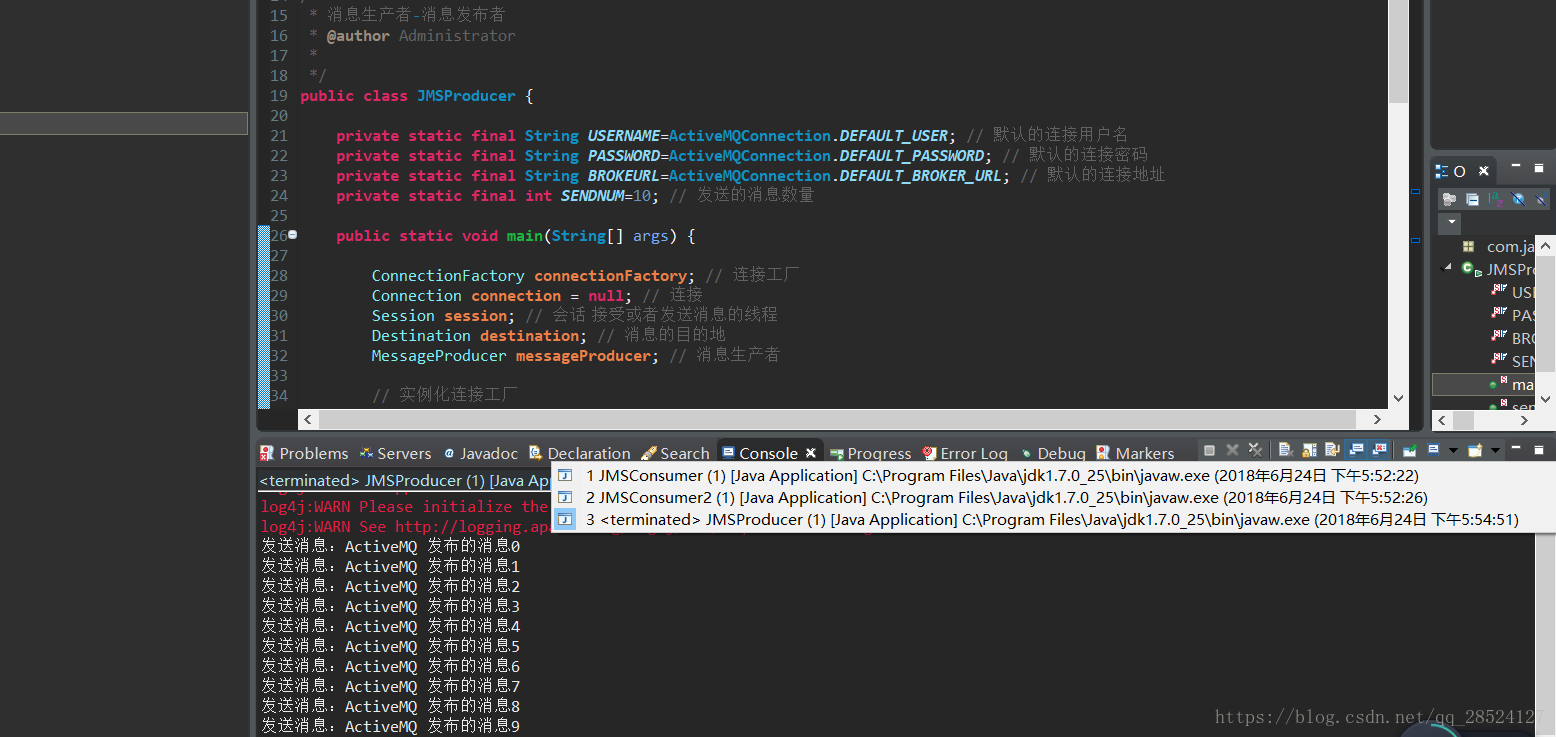The height and width of the screenshot is (737, 1556).
Task: Click overview ruler marker beside line 26
Action: [1415, 240]
